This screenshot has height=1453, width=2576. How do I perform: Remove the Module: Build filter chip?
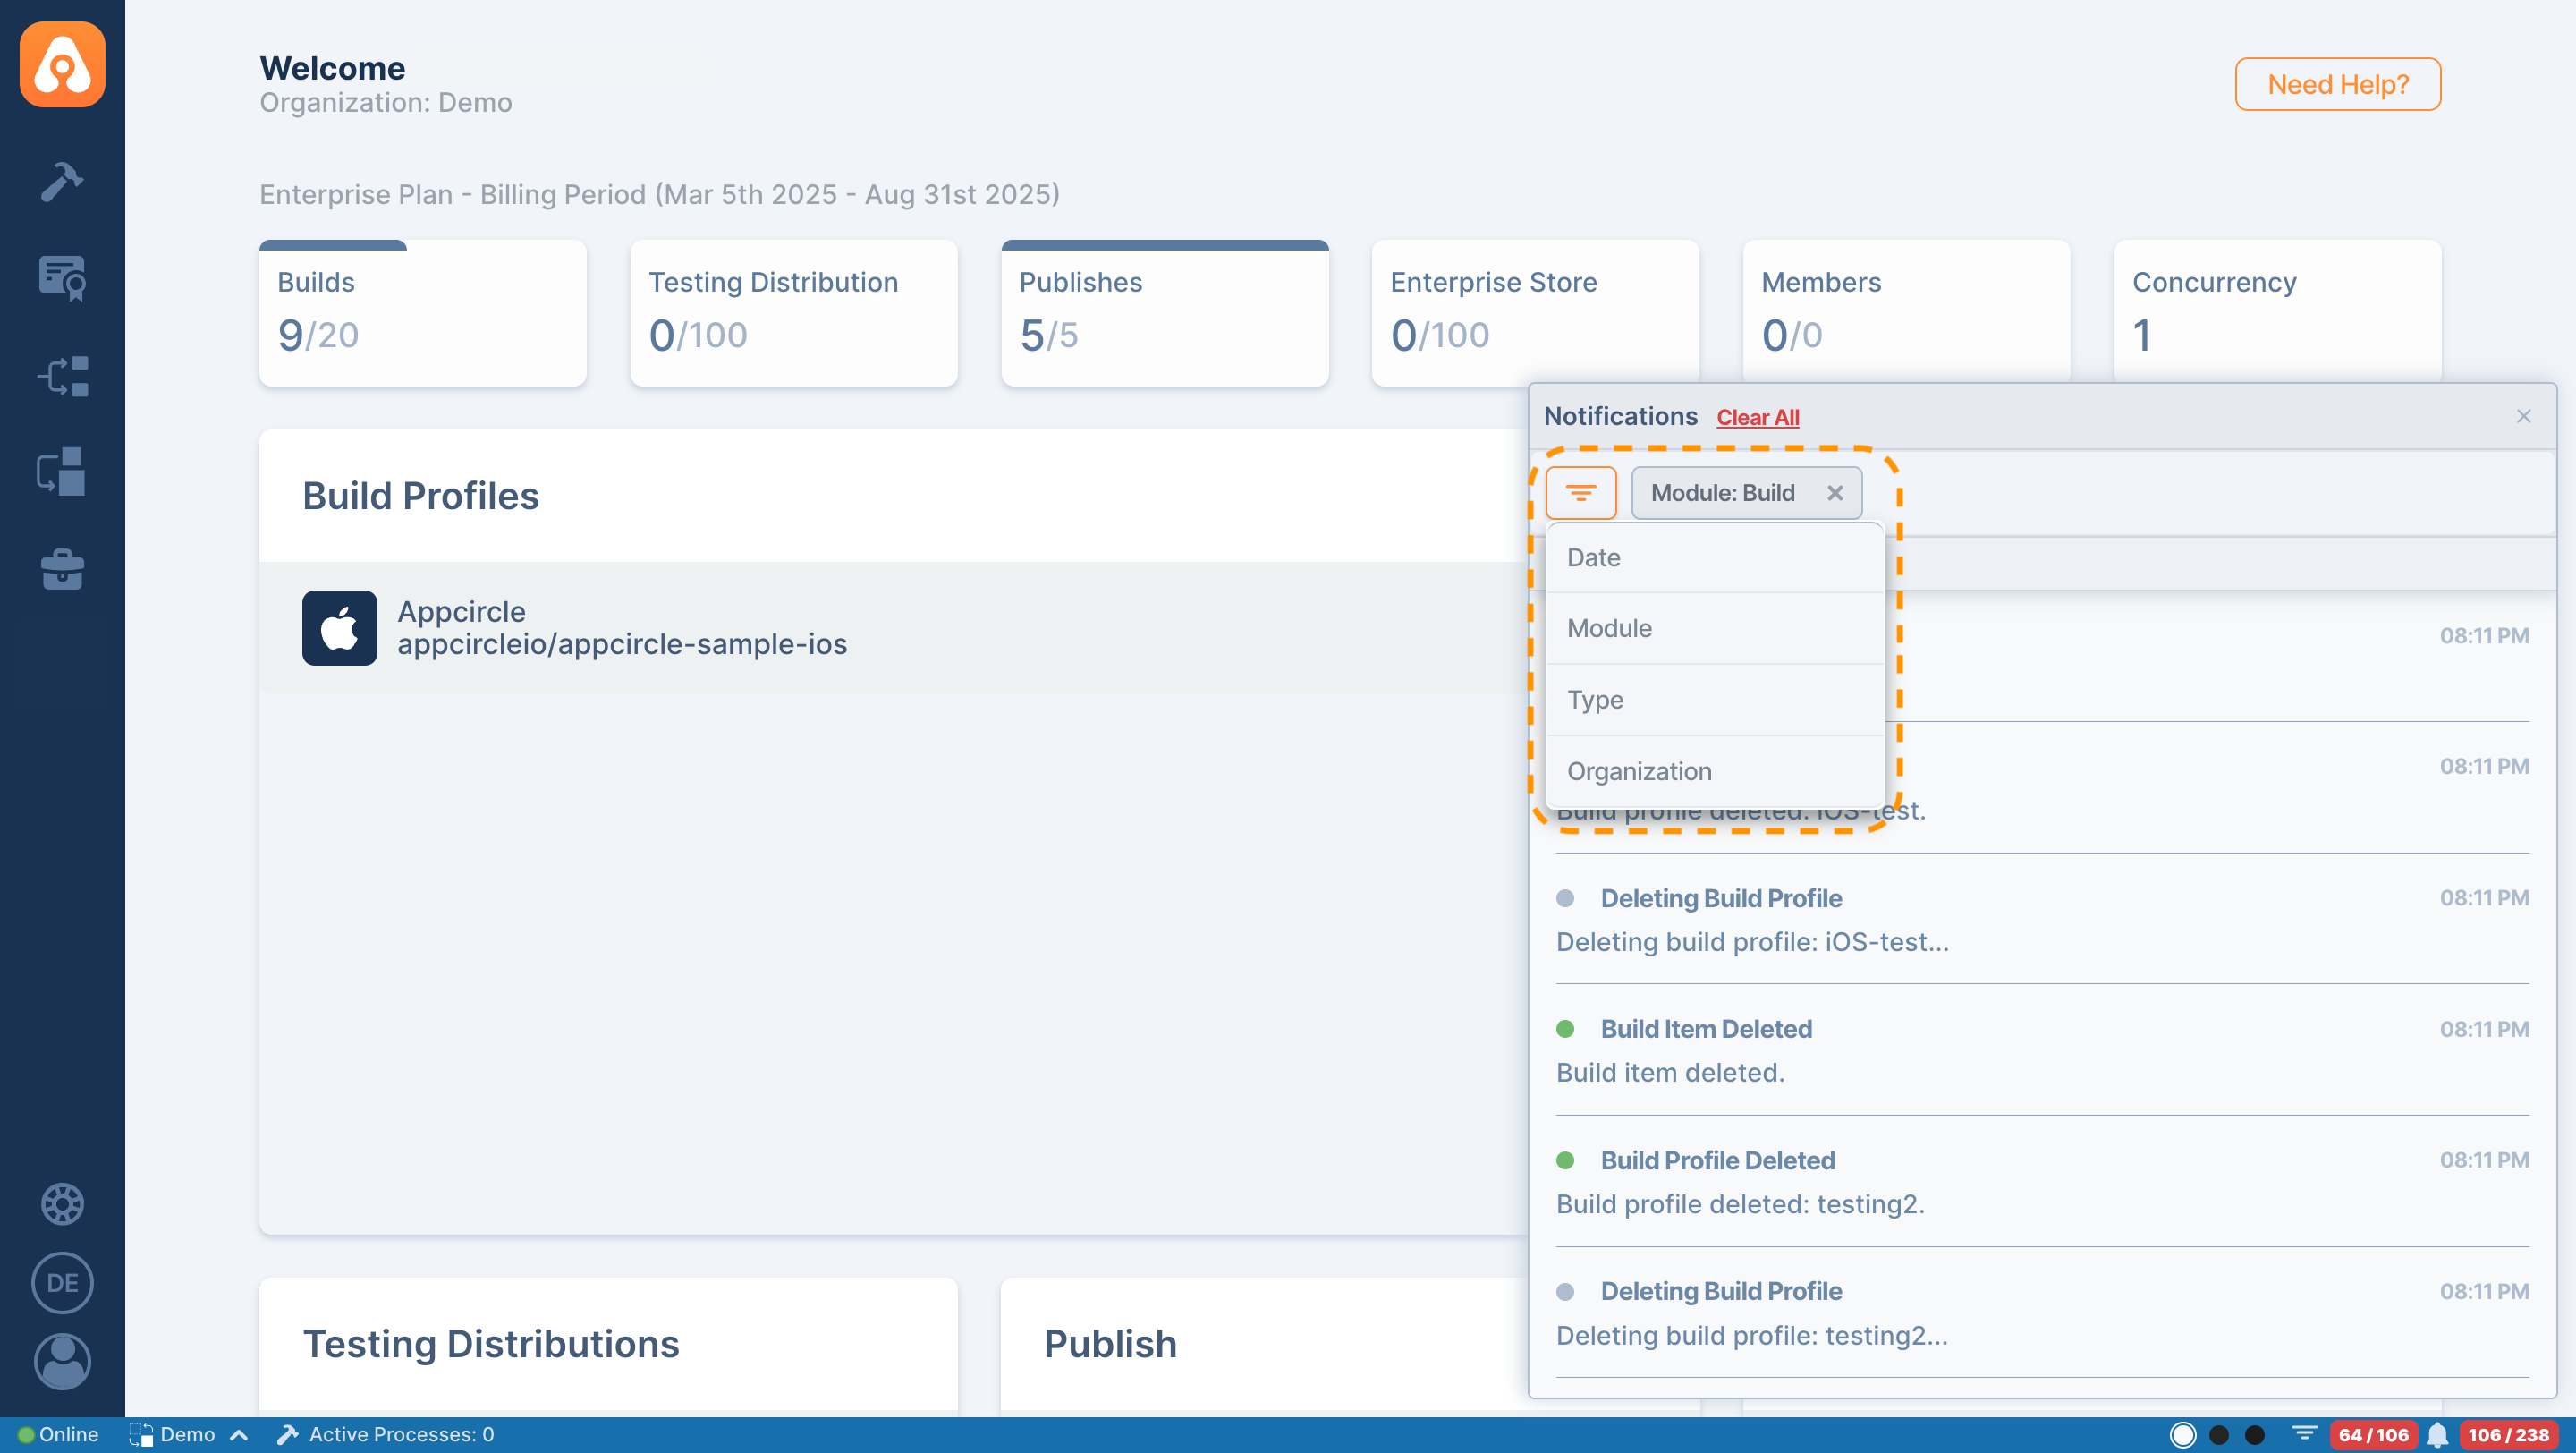[x=1835, y=493]
